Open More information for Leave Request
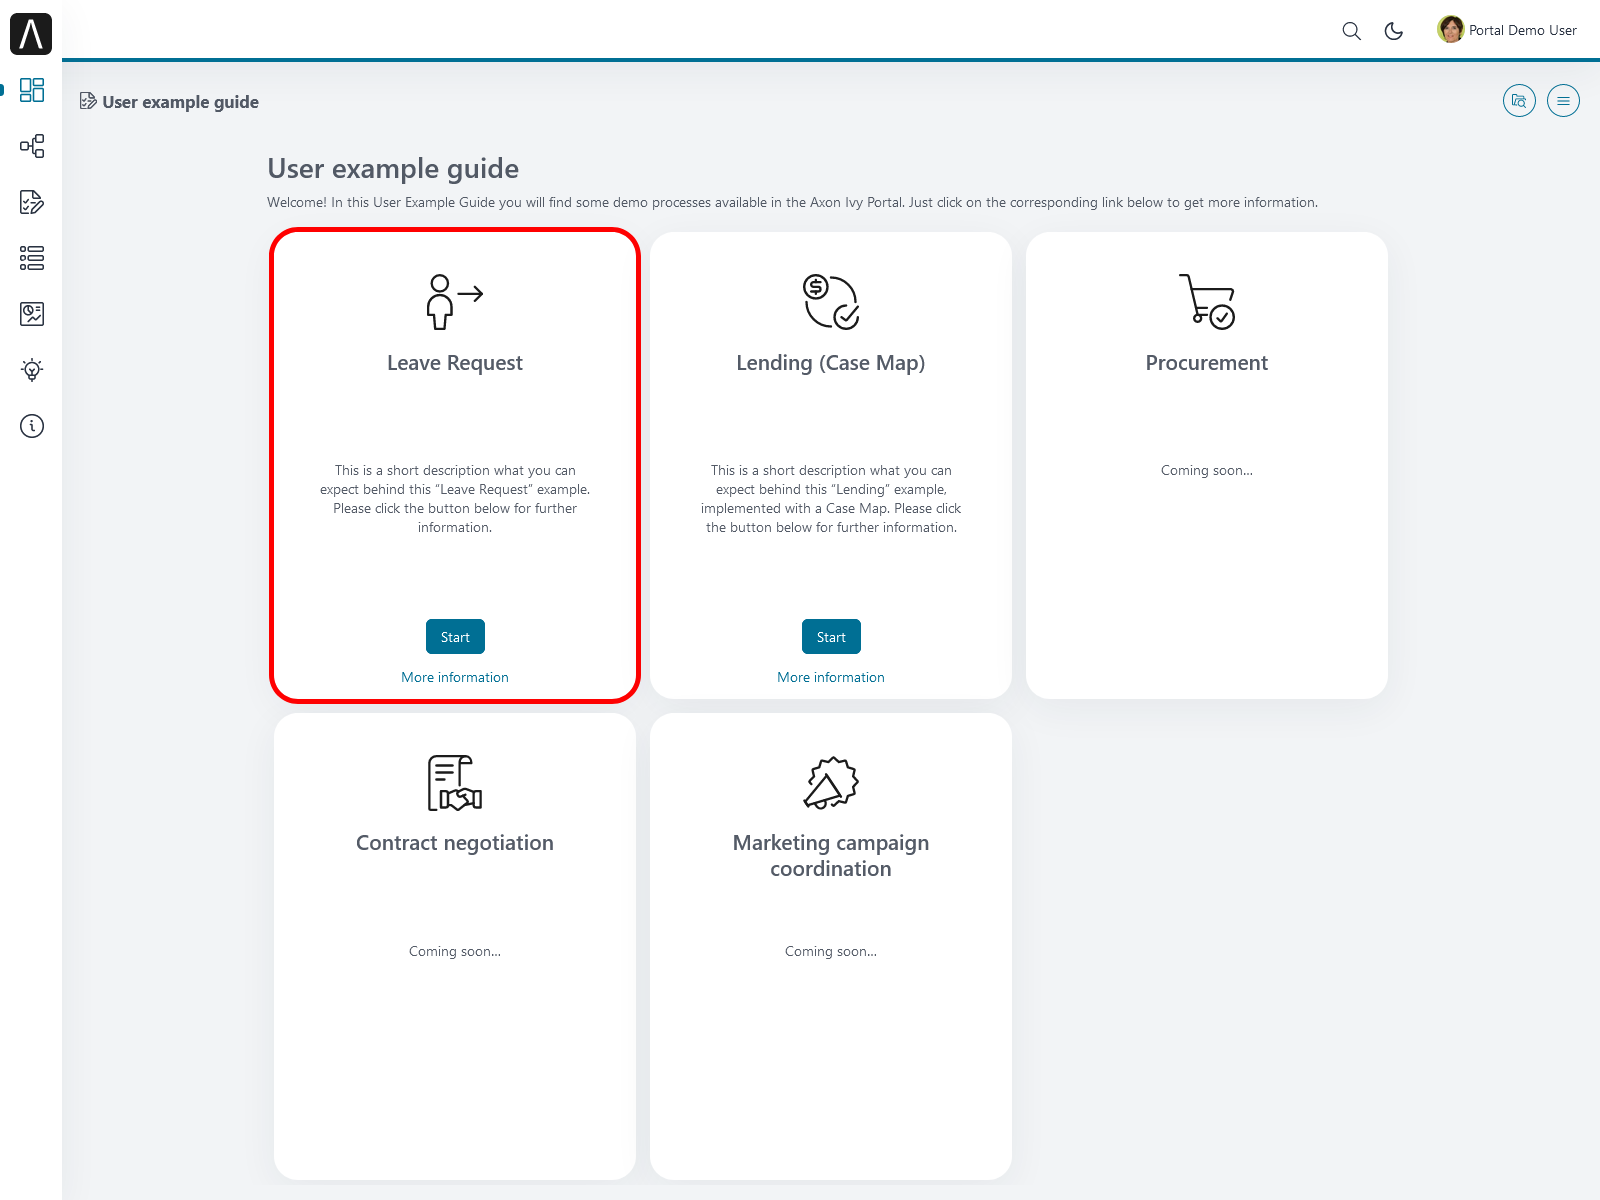Image resolution: width=1600 pixels, height=1200 pixels. point(455,677)
